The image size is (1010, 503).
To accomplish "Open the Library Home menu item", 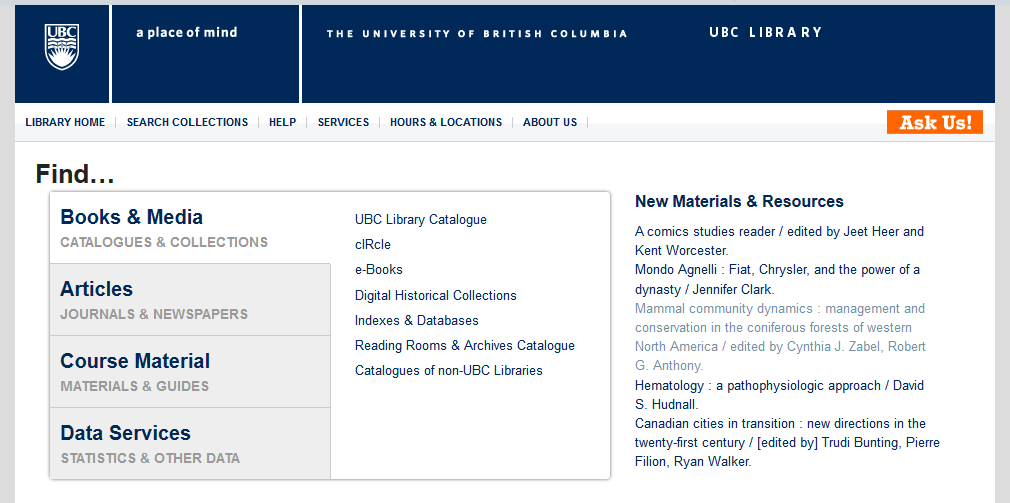I will (x=65, y=122).
